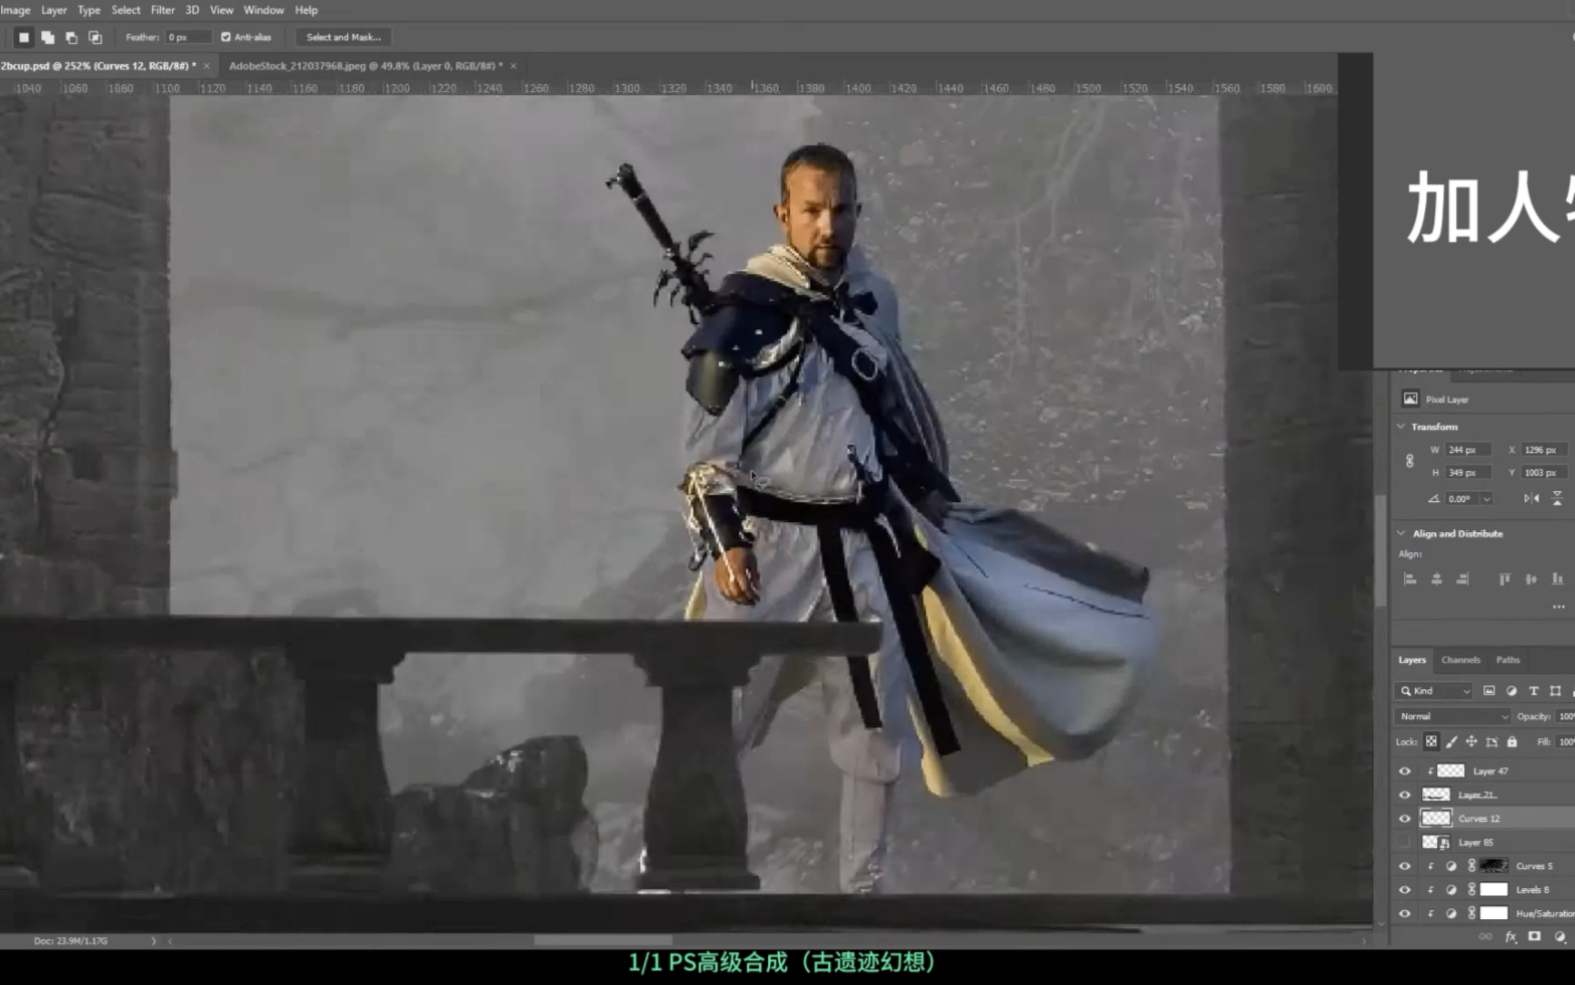Viewport: 1575px width, 985px height.
Task: Switch to the Channels tab
Action: pos(1461,660)
